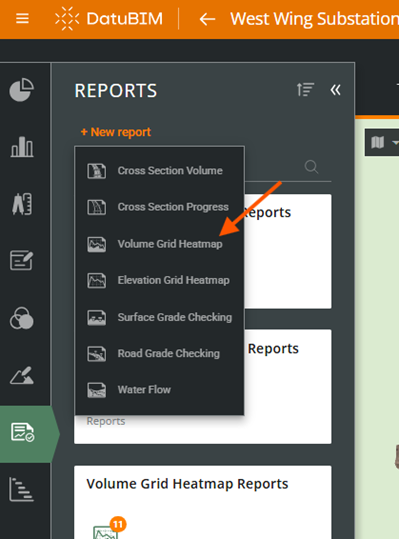Go back with the left arrow
Screen dimensions: 399x539
point(207,19)
